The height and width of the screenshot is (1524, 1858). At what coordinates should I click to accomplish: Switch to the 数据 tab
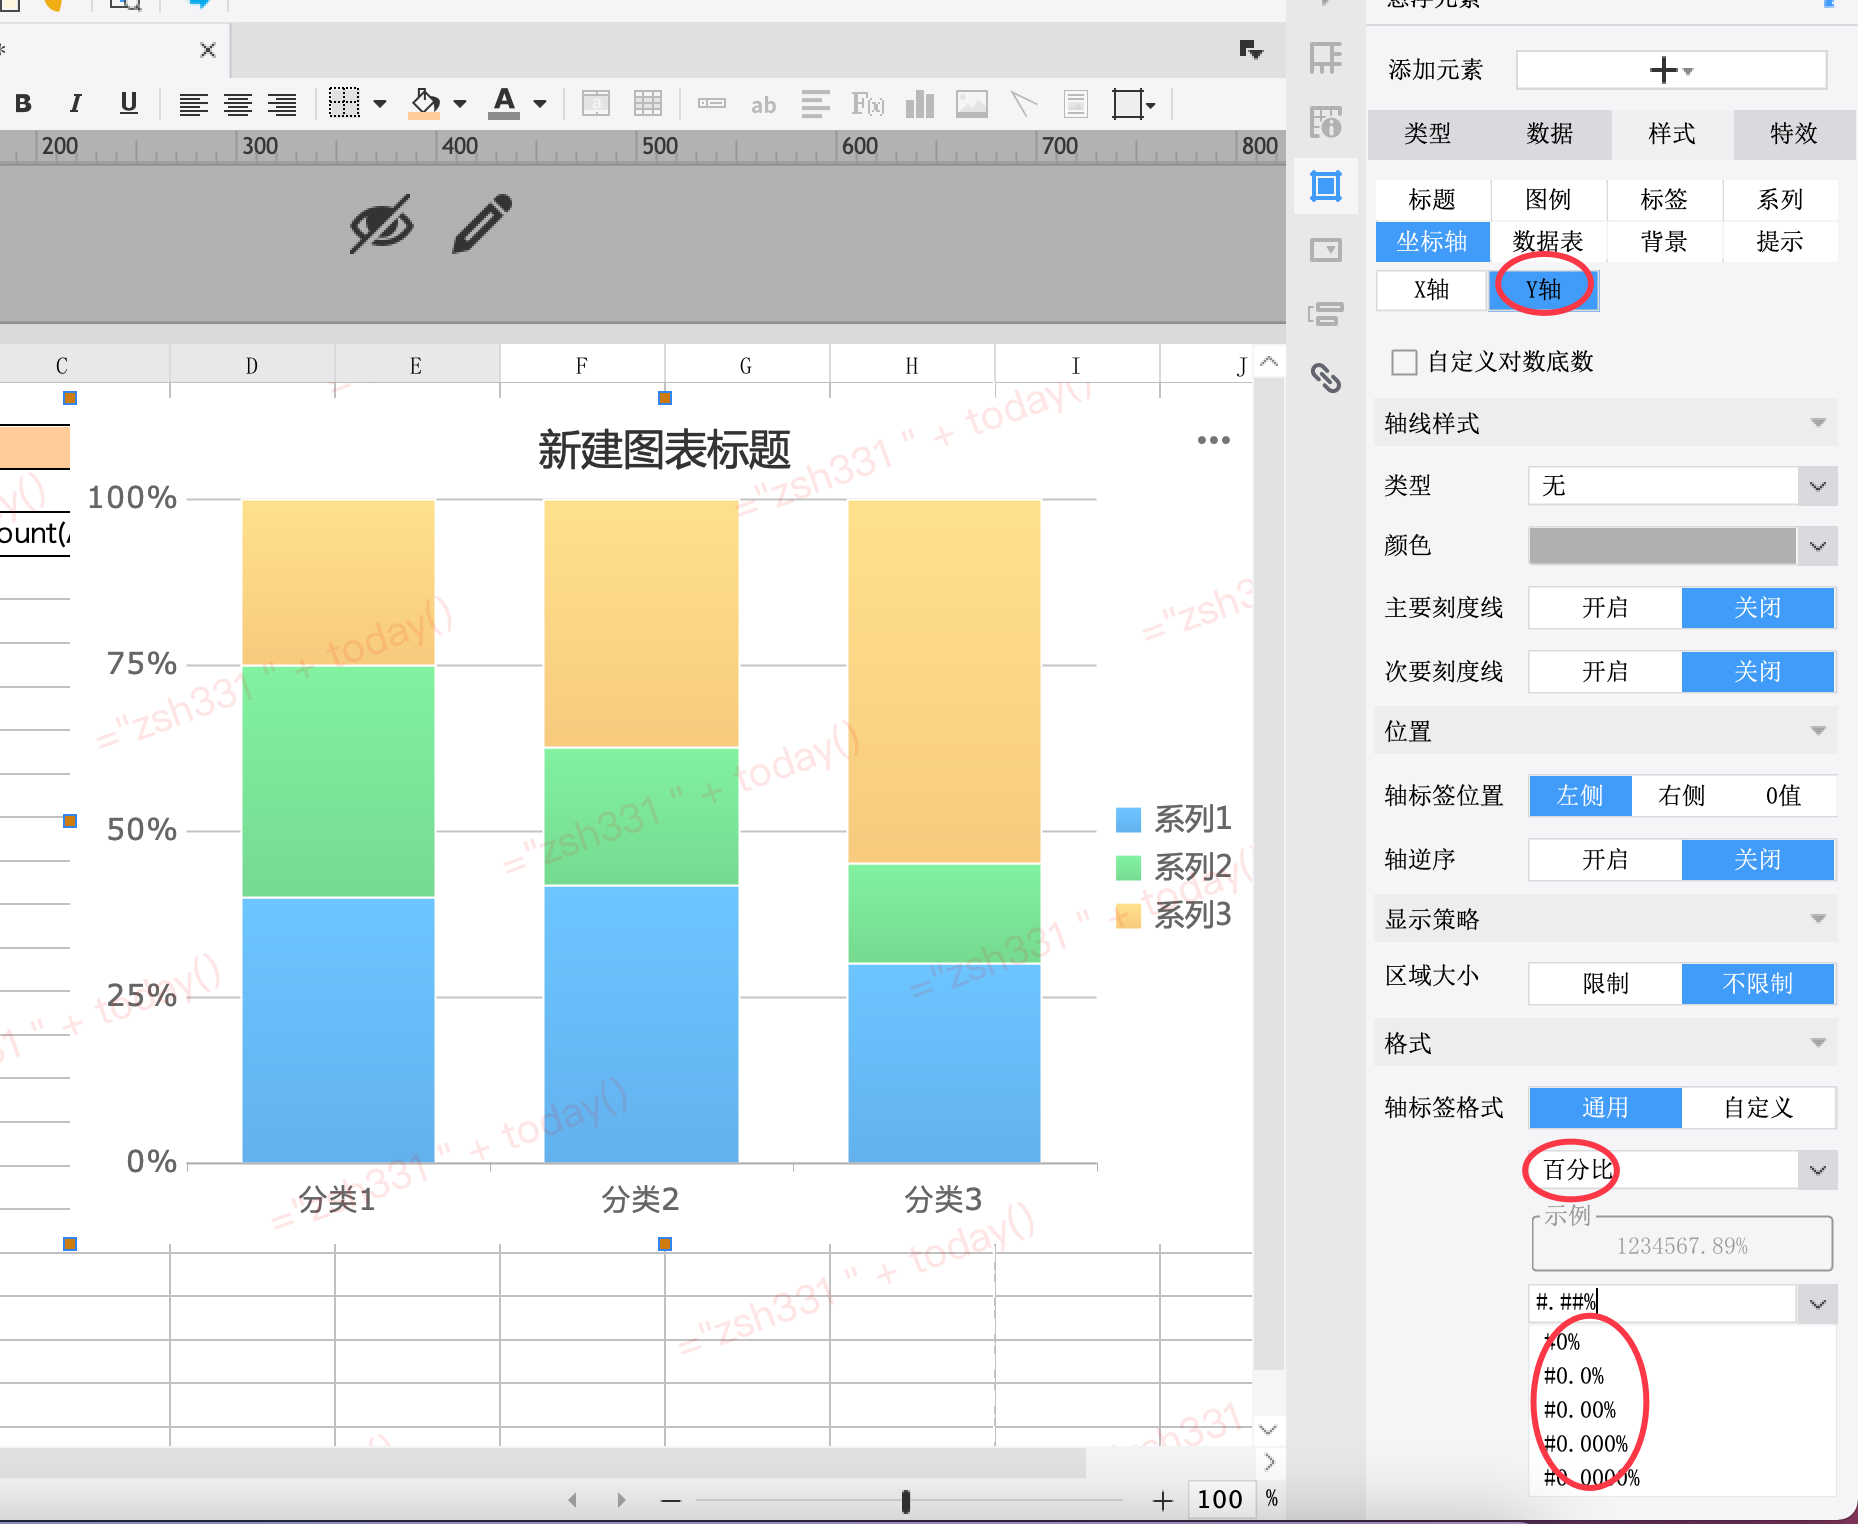(x=1550, y=134)
